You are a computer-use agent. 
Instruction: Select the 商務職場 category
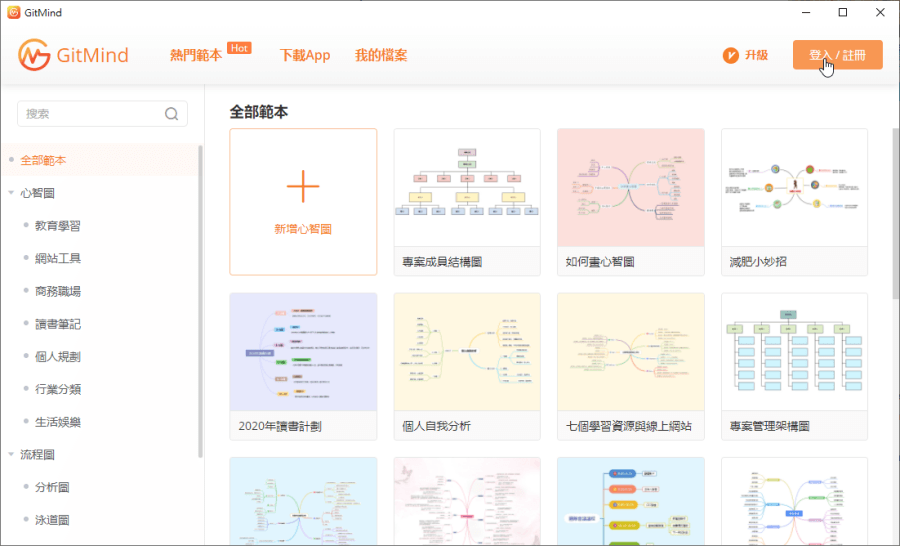(57, 291)
